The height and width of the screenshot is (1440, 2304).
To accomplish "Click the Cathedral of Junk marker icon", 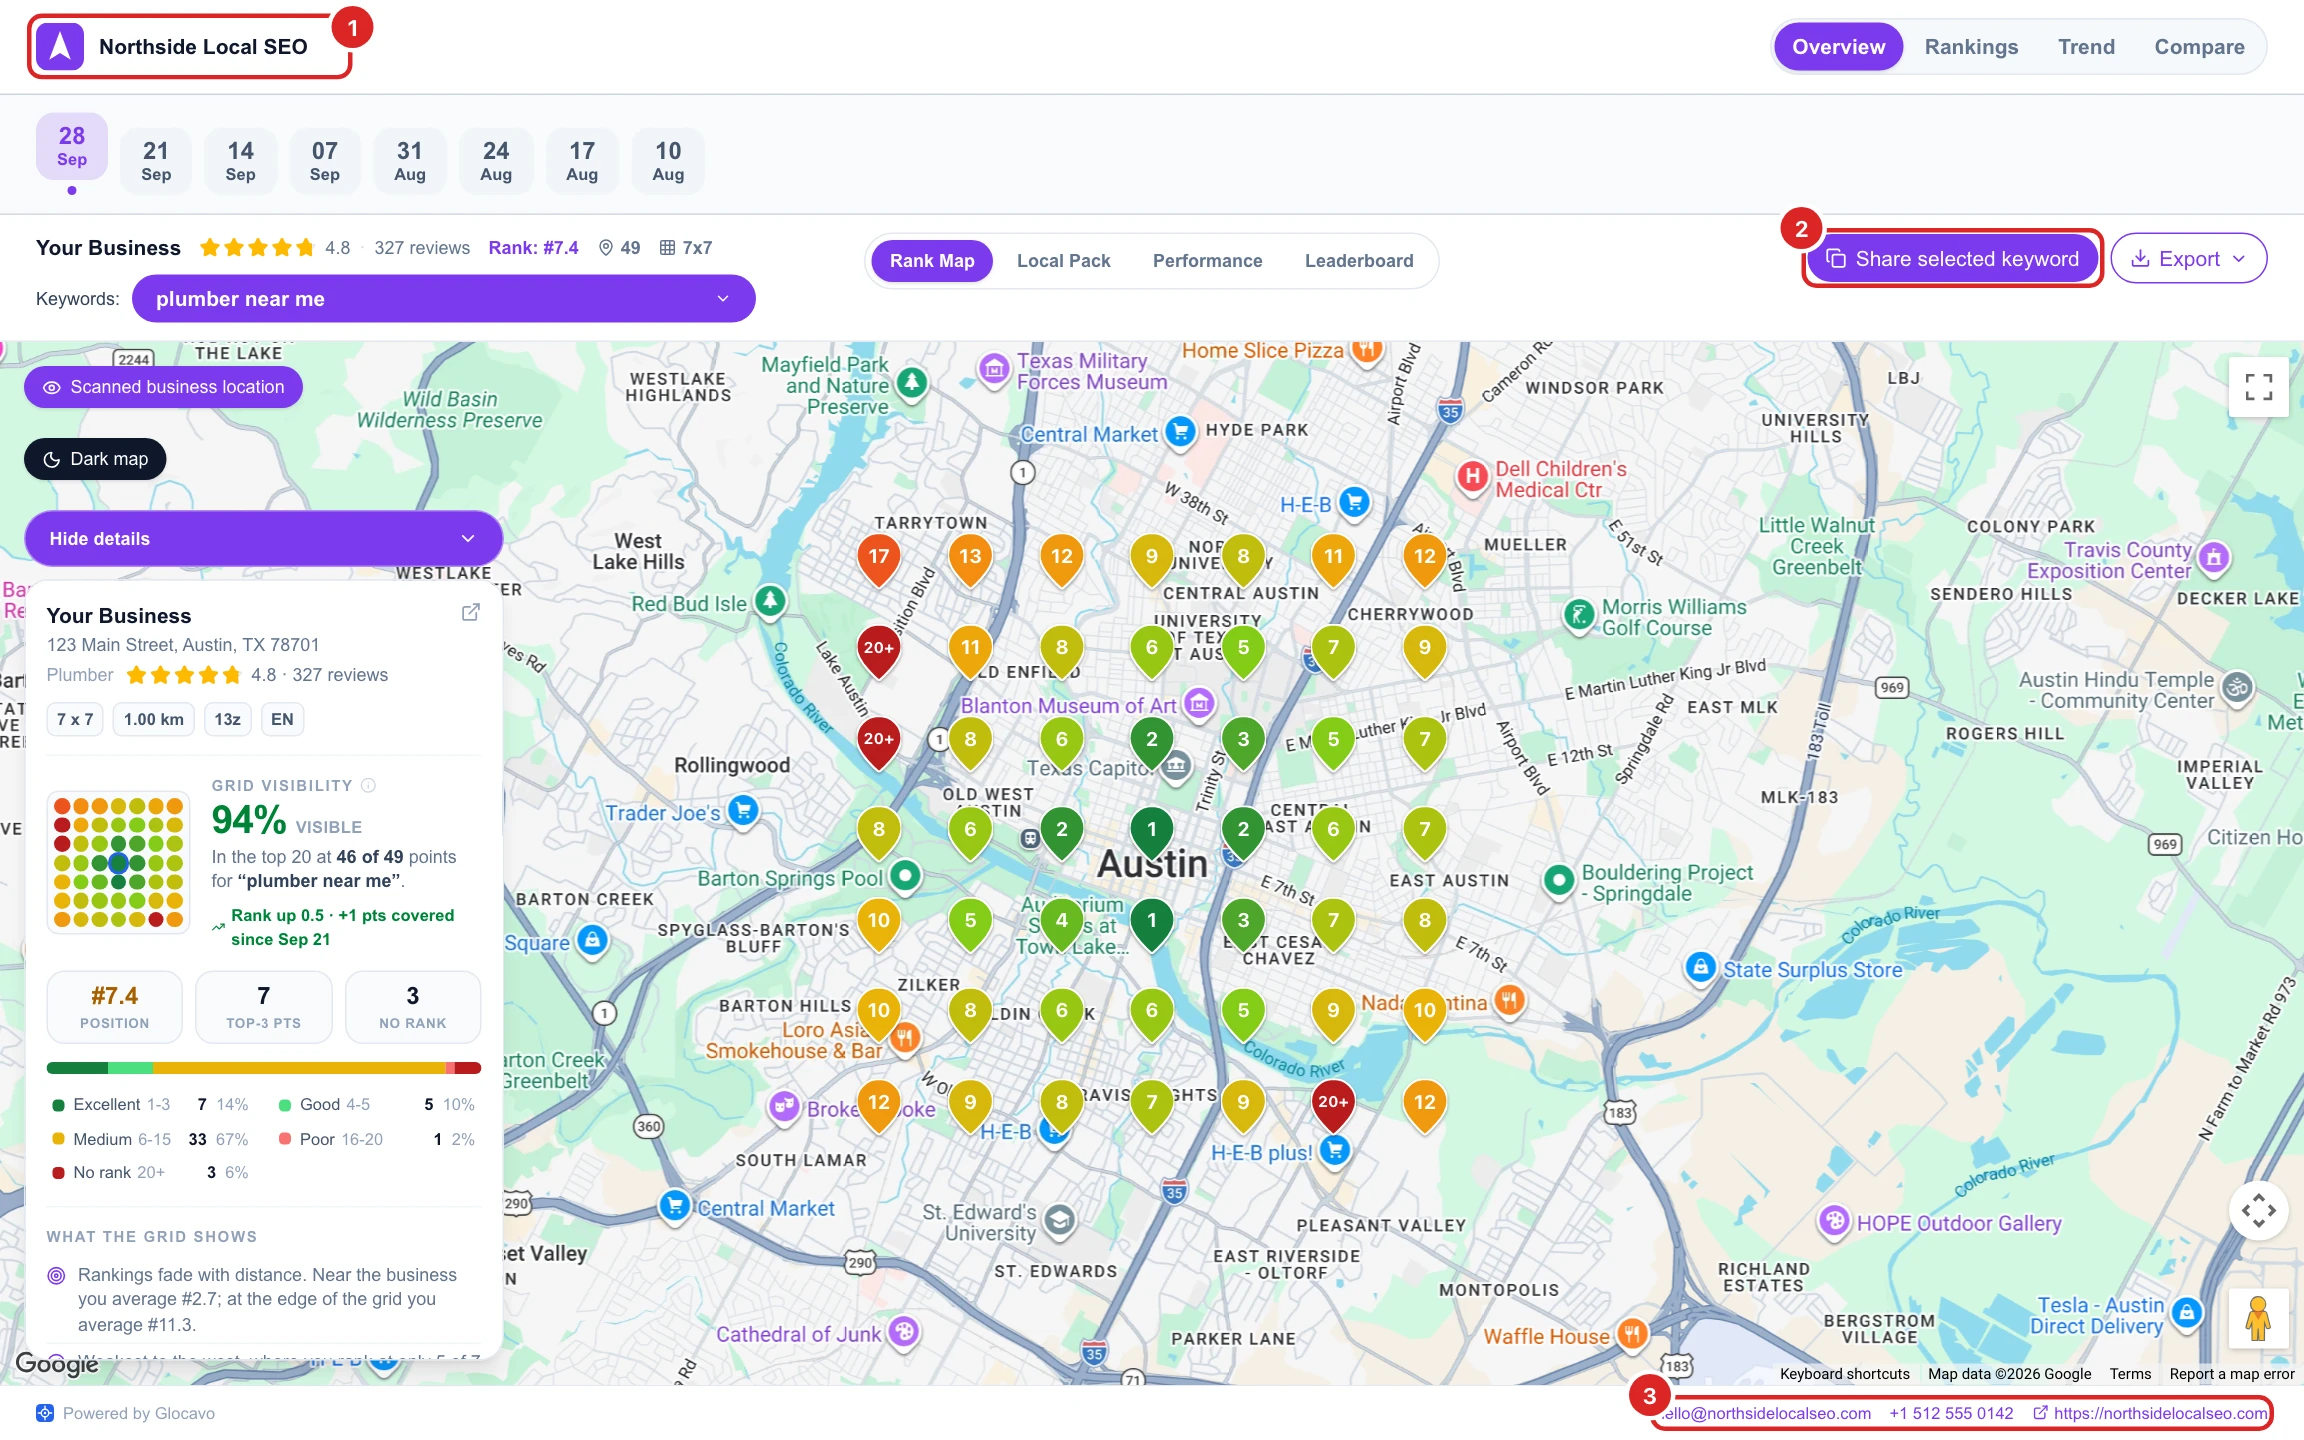I will tap(904, 1331).
